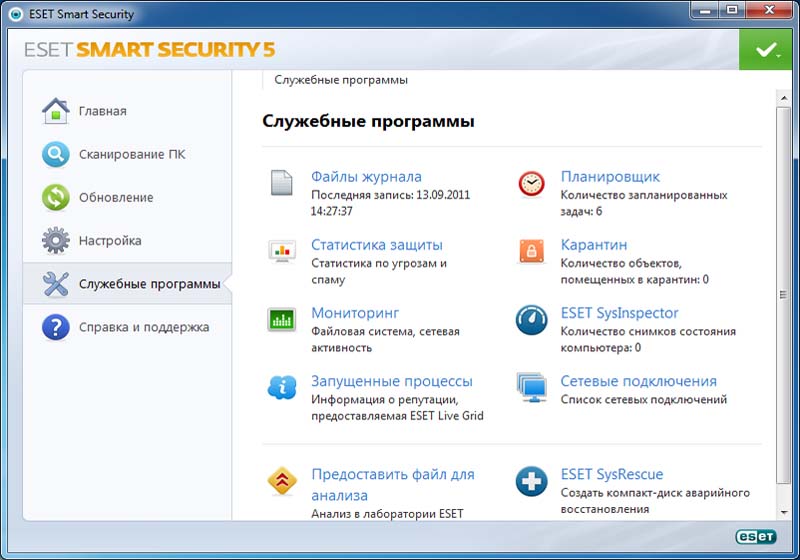This screenshot has height=560, width=800.
Task: Click the text 'Статистика по угрозам и спаму'
Action: click(379, 271)
